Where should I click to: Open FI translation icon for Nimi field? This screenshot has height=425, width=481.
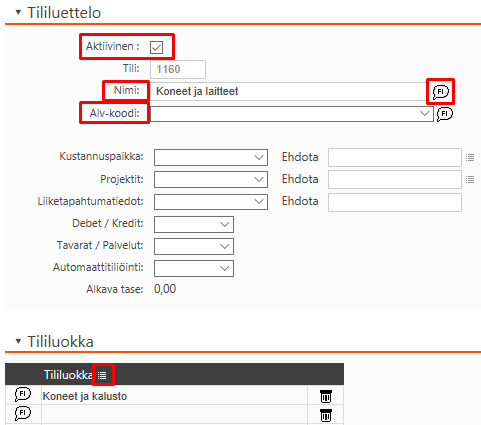point(441,92)
